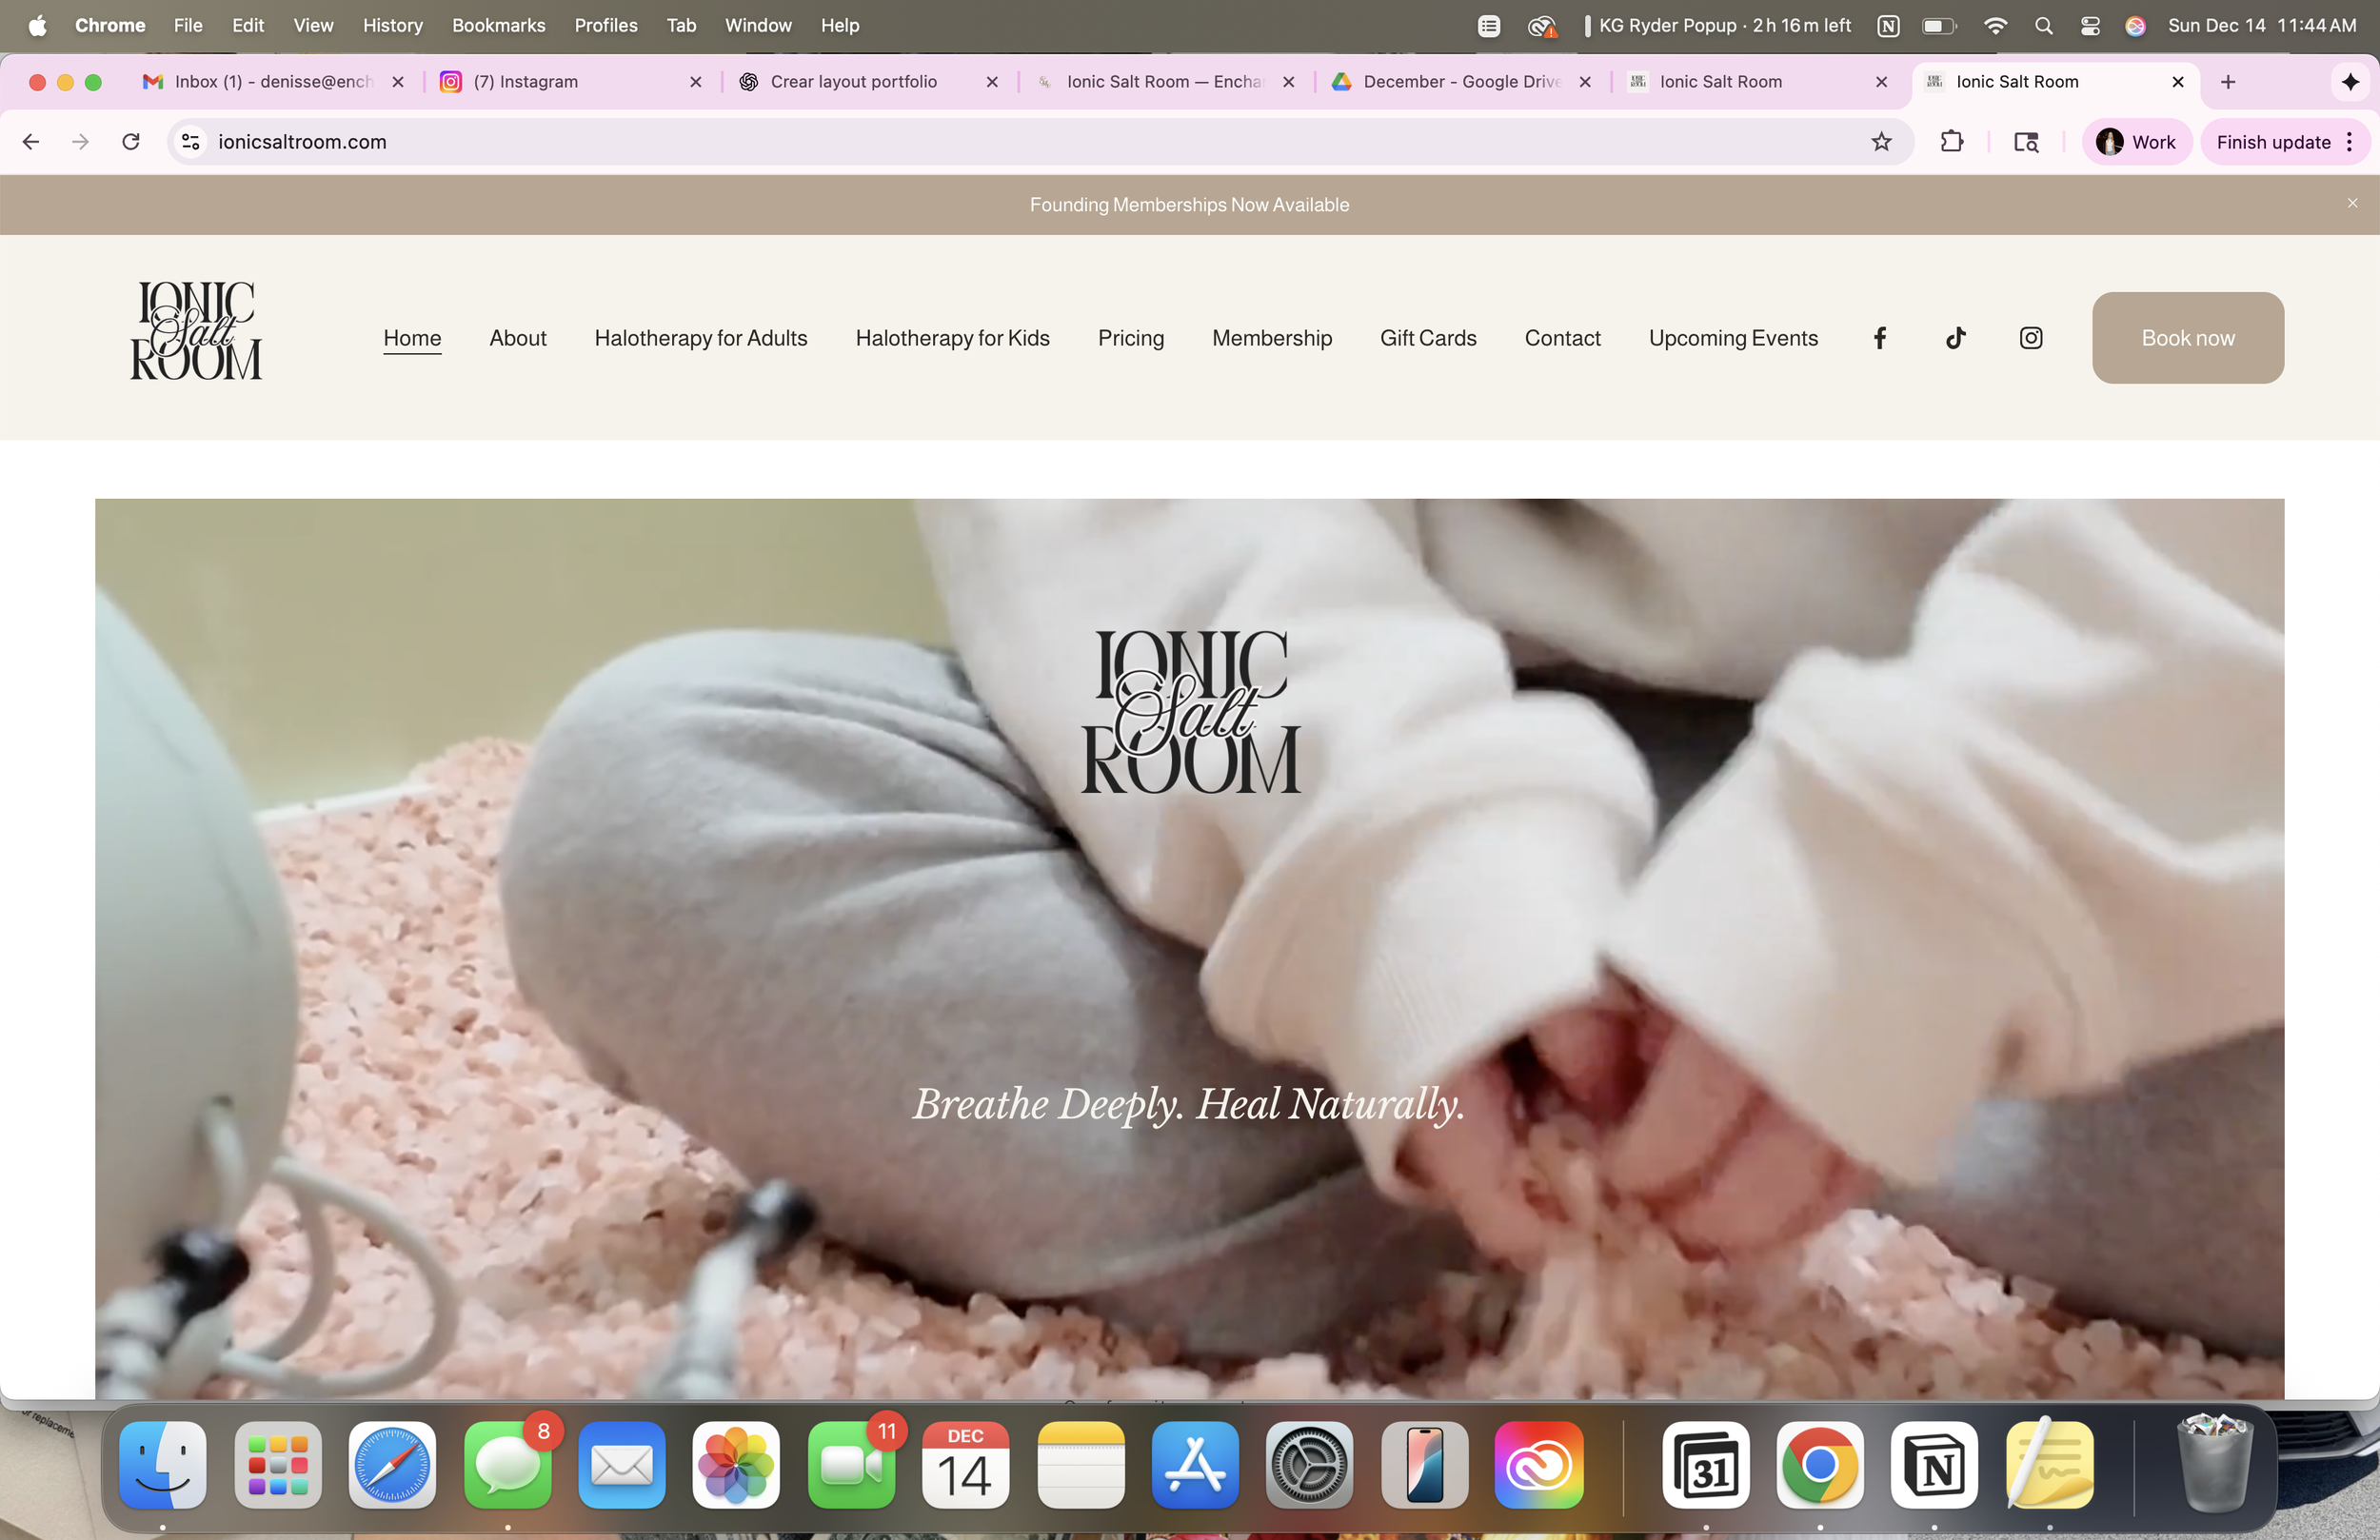The height and width of the screenshot is (1540, 2380).
Task: Switch to the Crear layout portfolio tab
Action: click(853, 82)
